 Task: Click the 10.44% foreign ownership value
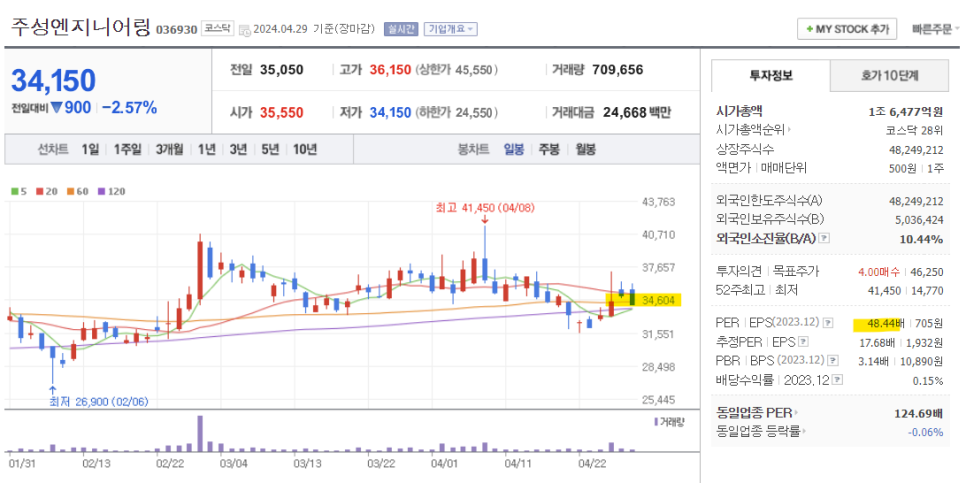(x=922, y=239)
